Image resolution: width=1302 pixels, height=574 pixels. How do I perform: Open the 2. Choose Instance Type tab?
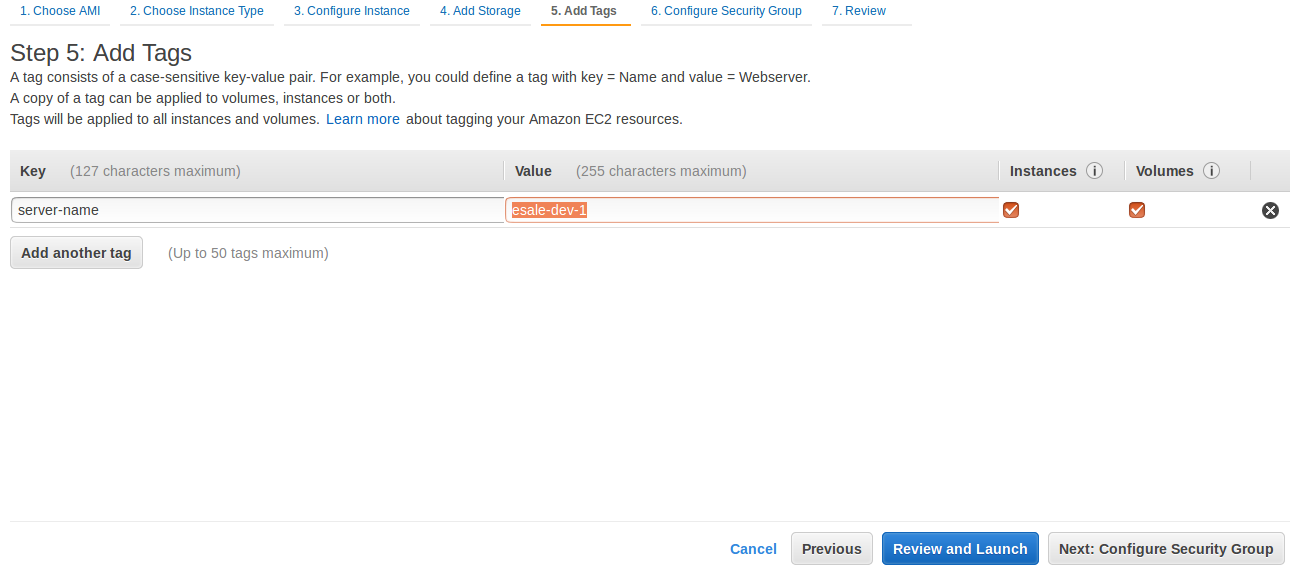[x=197, y=11]
